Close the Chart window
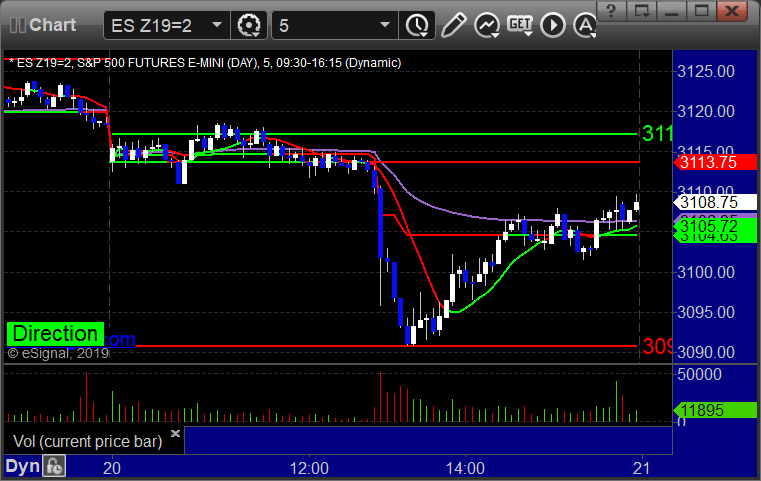The height and width of the screenshot is (481, 761). (732, 11)
